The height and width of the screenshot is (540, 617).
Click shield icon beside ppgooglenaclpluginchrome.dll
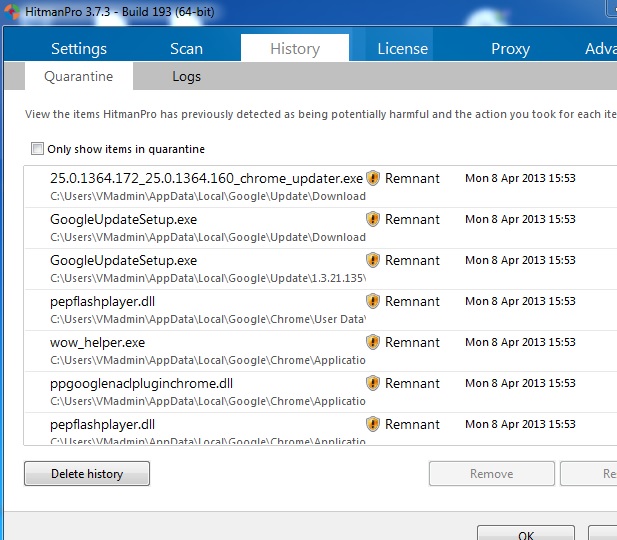pyautogui.click(x=373, y=383)
